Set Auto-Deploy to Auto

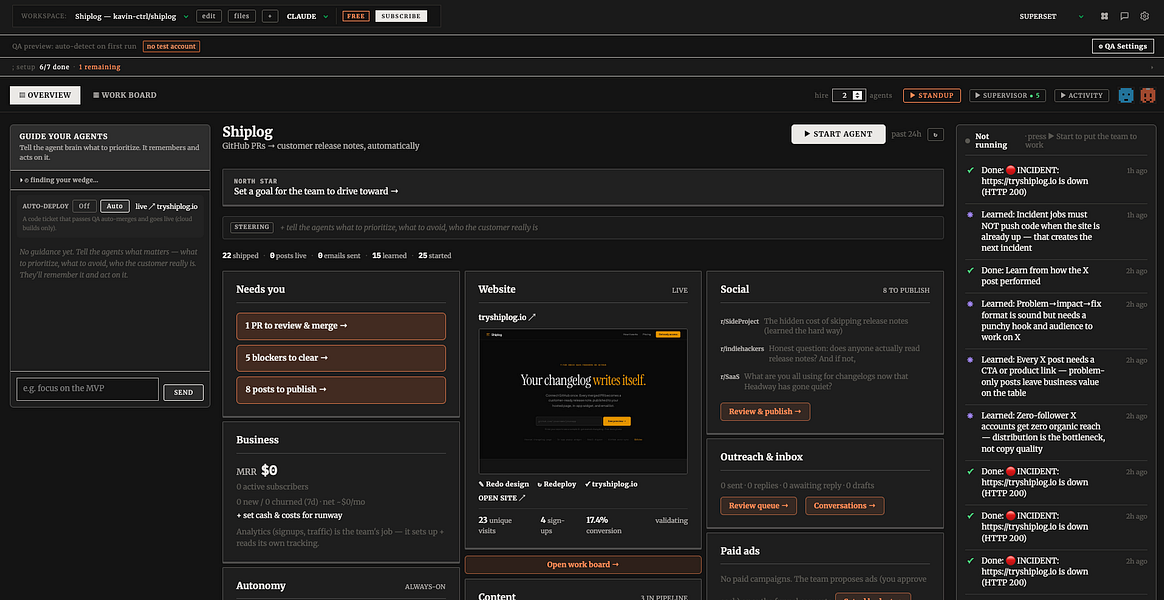tap(114, 206)
